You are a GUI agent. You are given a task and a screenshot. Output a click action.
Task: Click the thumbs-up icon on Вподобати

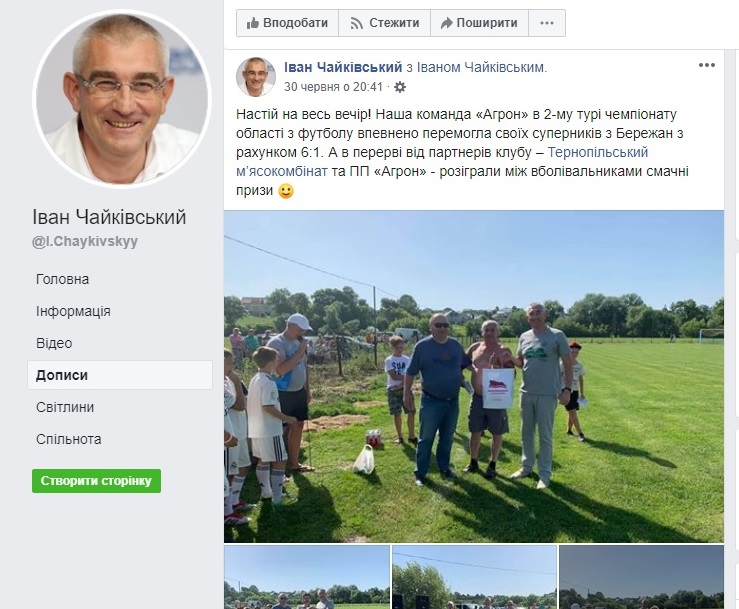pyautogui.click(x=253, y=23)
